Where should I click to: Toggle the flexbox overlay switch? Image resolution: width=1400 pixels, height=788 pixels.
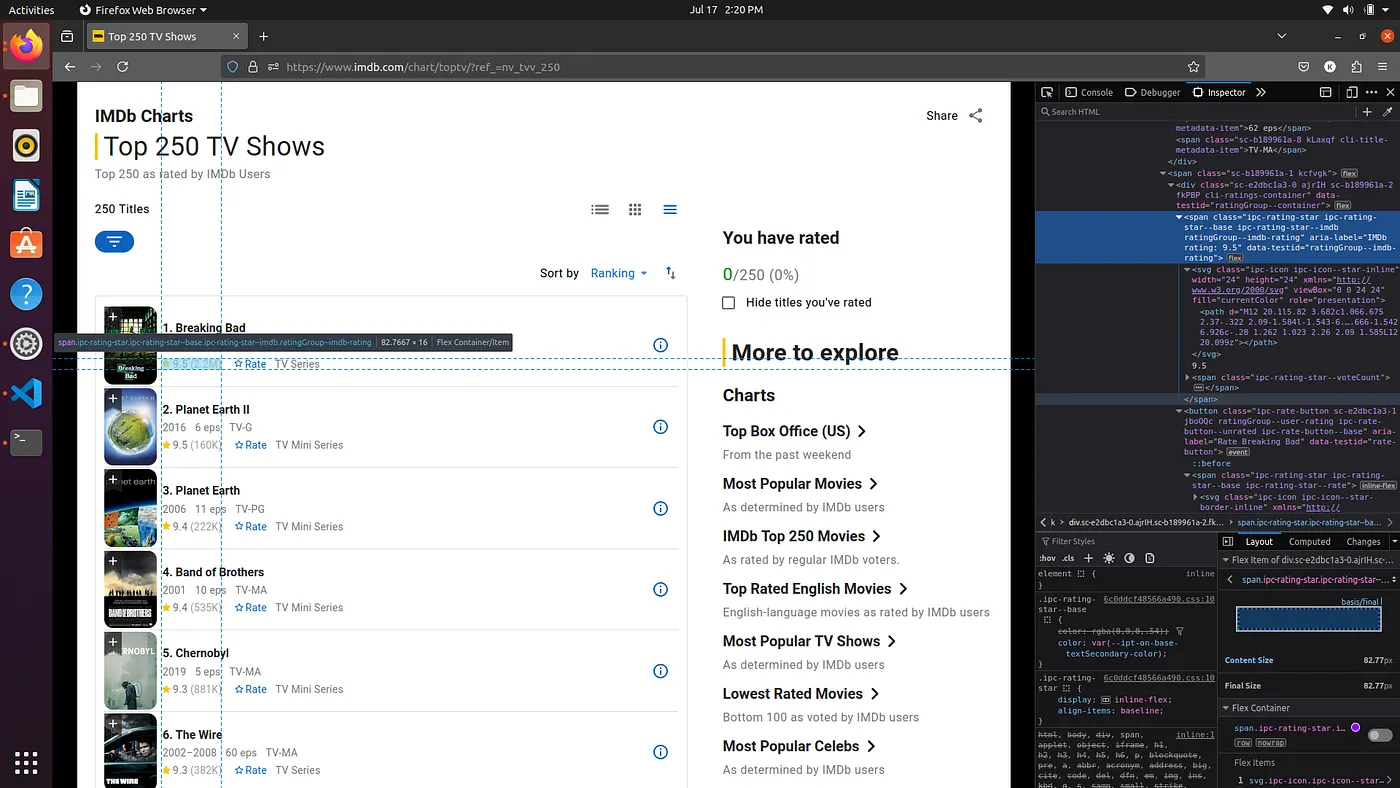[x=1380, y=735]
